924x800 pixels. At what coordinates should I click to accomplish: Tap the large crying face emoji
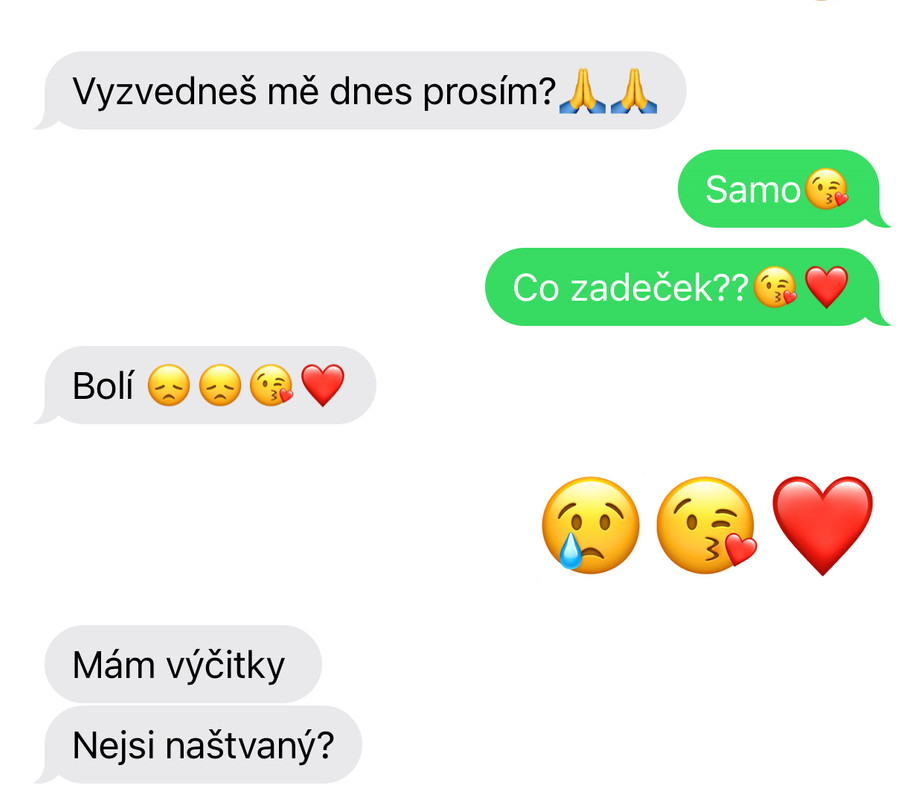pos(590,525)
